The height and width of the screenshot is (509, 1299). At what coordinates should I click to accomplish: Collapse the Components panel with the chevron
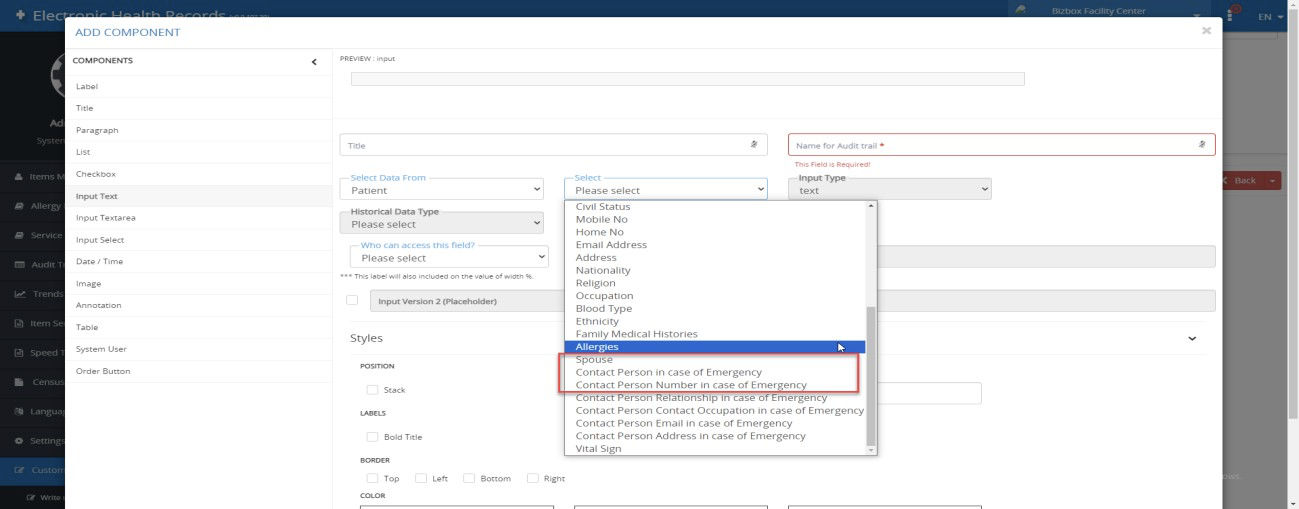pos(315,62)
